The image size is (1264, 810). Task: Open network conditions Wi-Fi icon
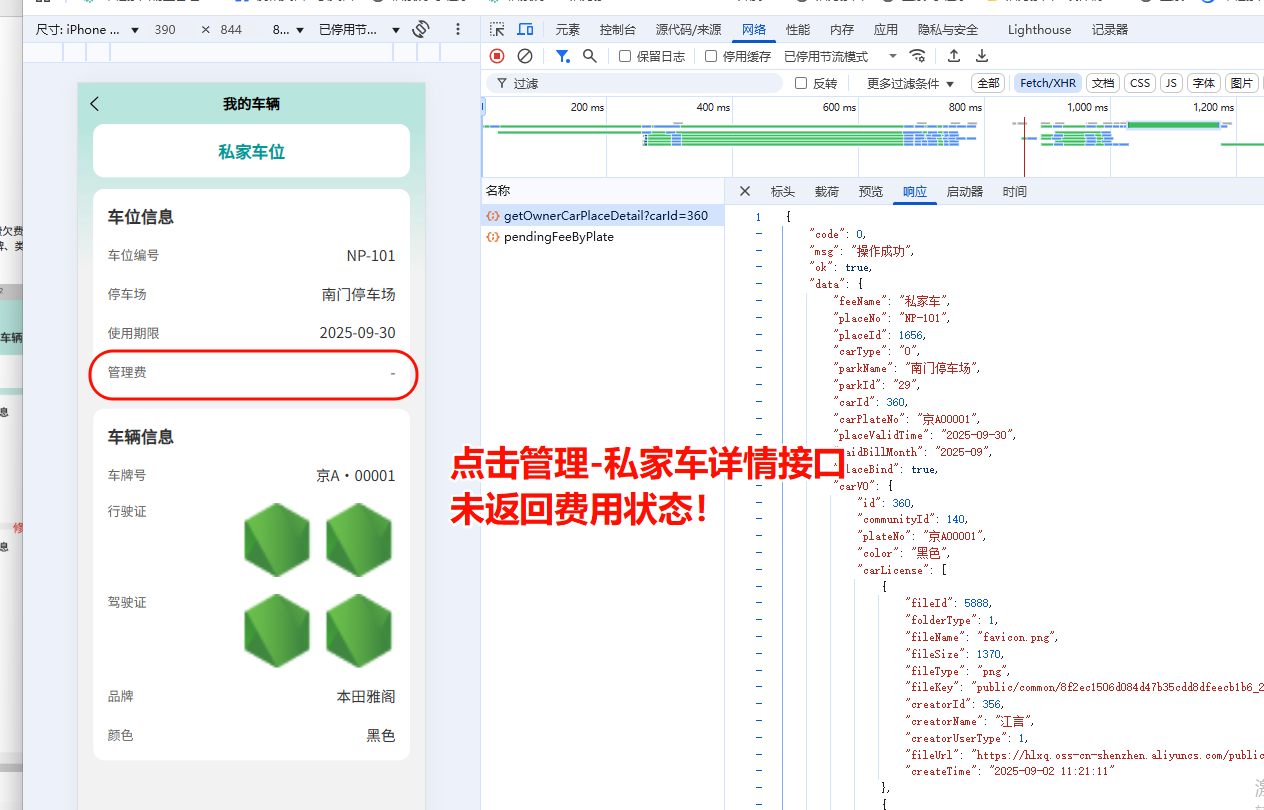tap(917, 56)
